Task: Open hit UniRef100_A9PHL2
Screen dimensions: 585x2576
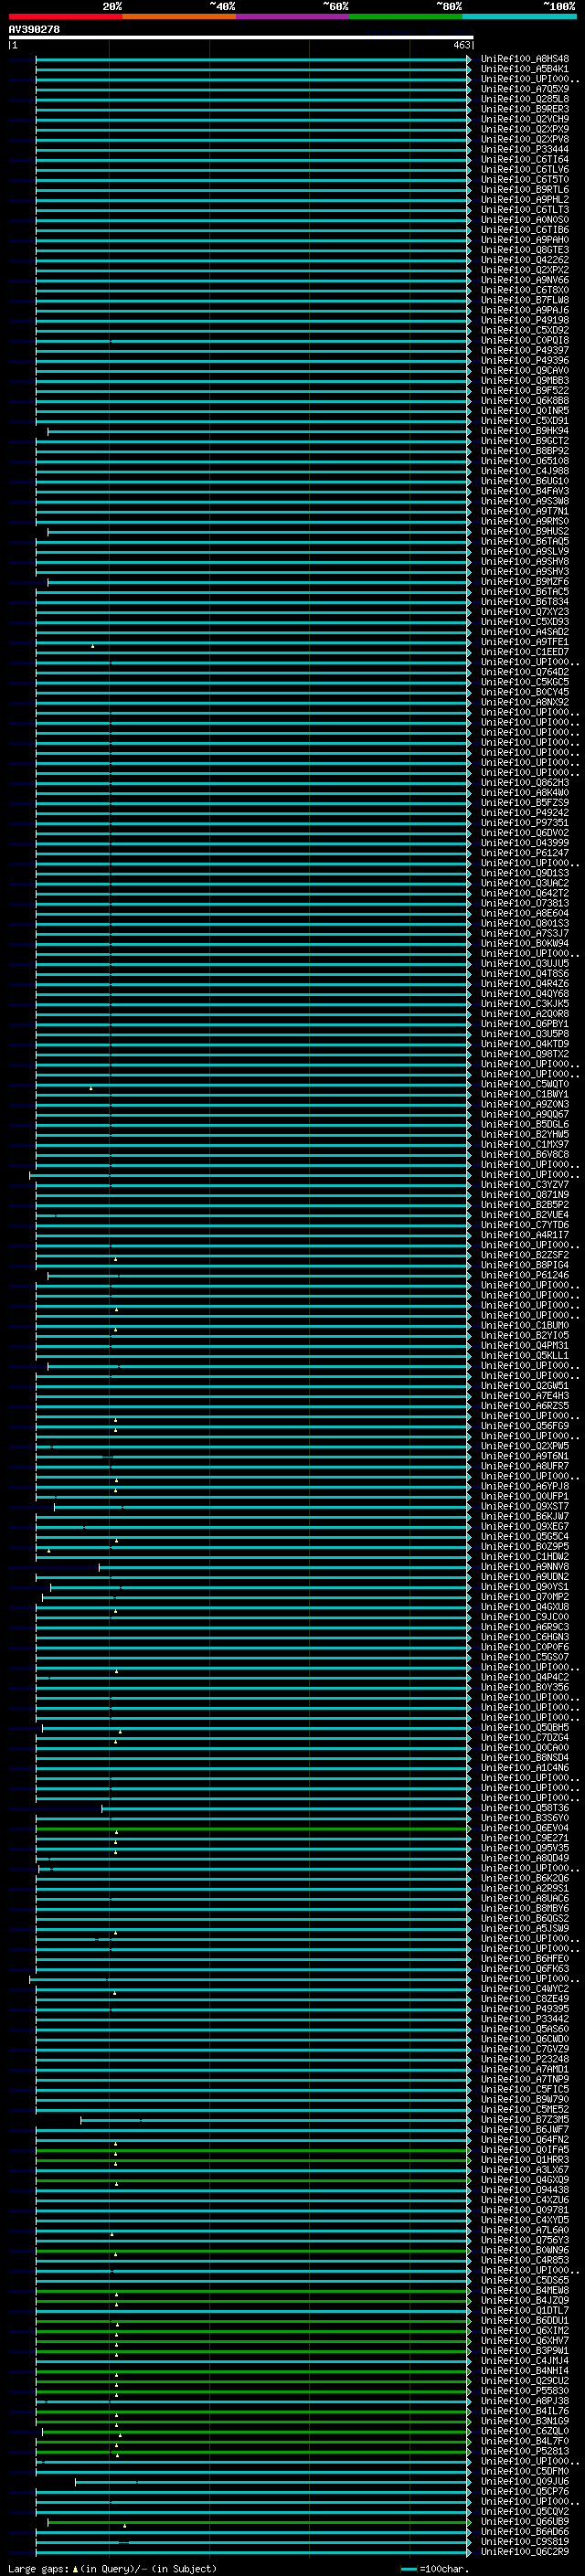Action: click(x=525, y=199)
